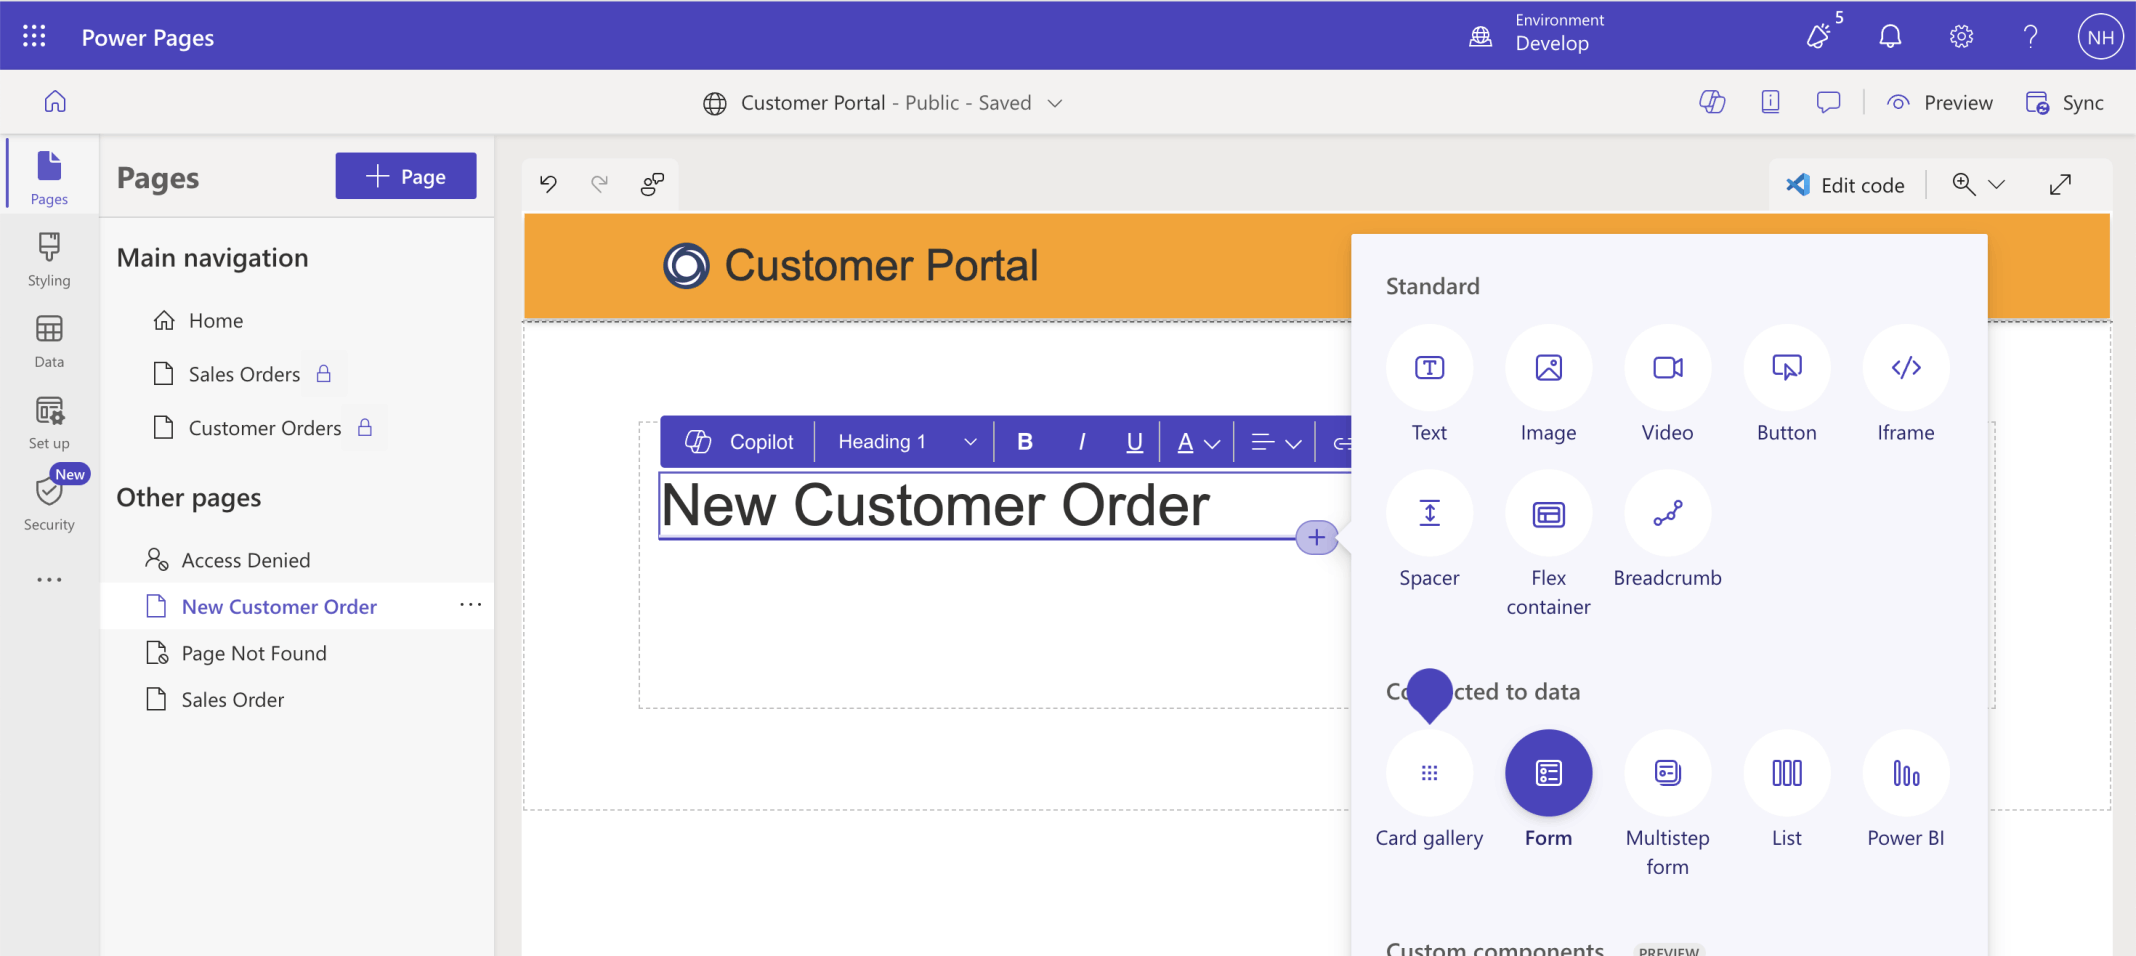Open the app launcher waffle icon
Screen dimensions: 2136x956
[x=34, y=37]
